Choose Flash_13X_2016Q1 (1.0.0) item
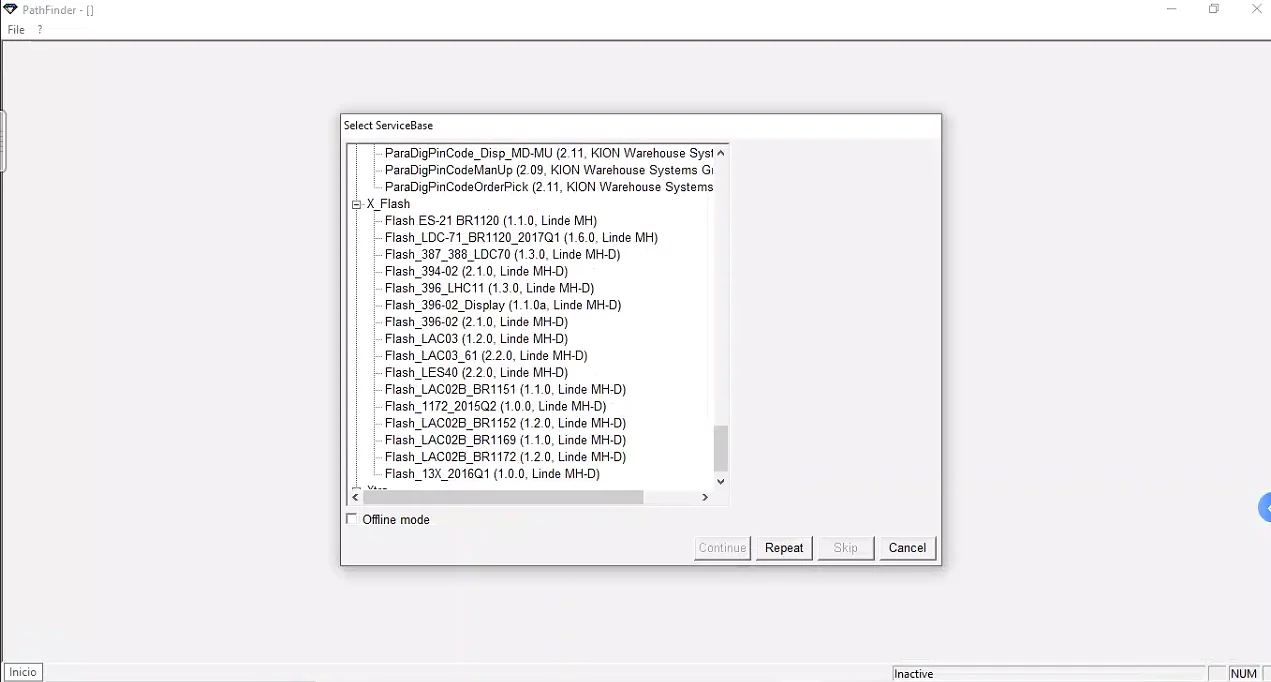1271x682 pixels. [492, 474]
